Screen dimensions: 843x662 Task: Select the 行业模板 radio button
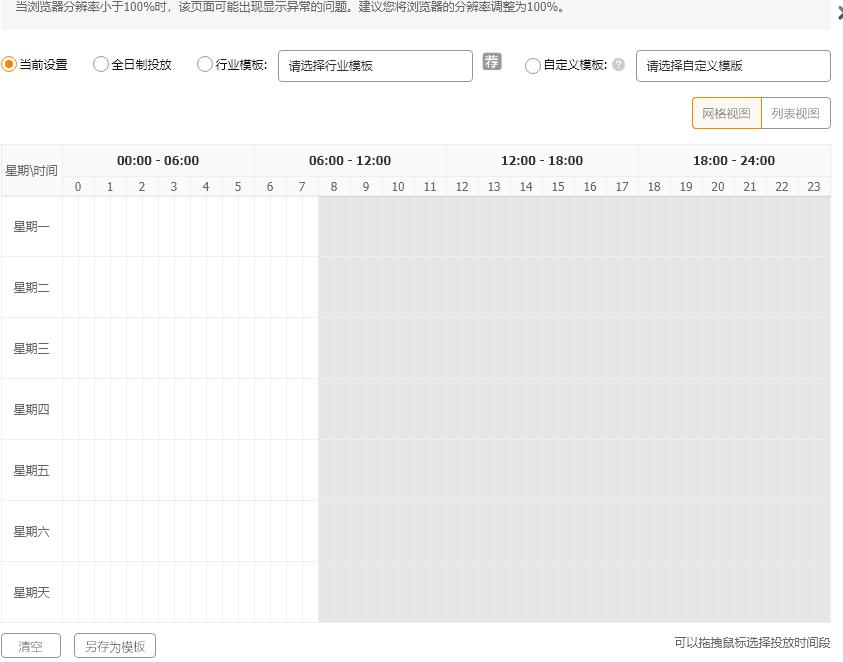[204, 64]
